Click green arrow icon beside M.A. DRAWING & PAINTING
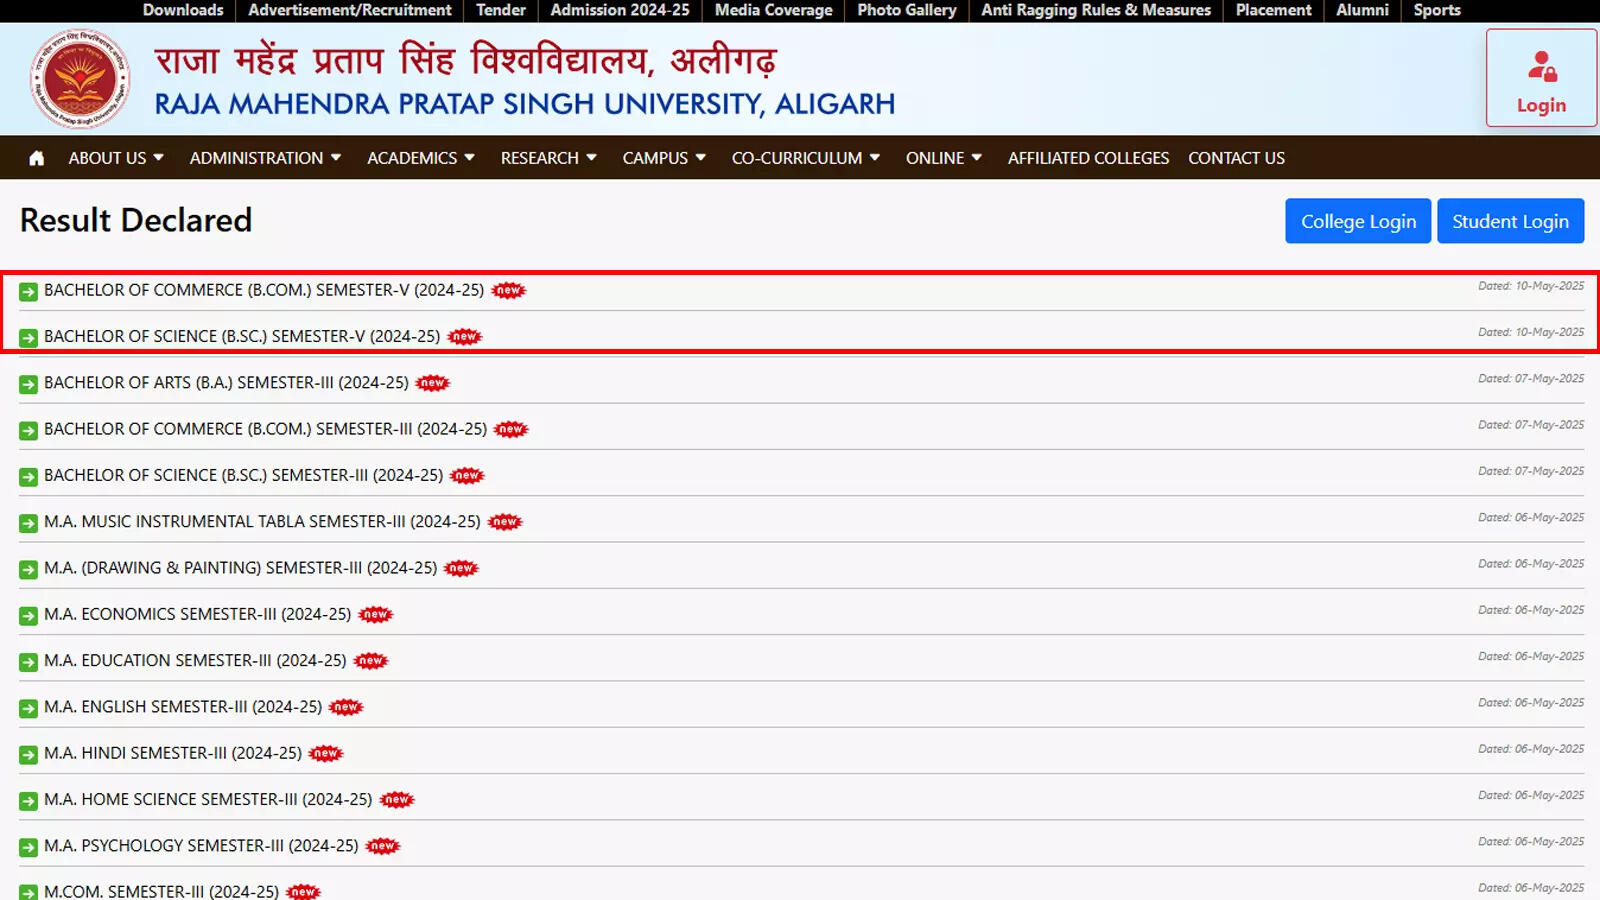1600x900 pixels. [x=29, y=570]
